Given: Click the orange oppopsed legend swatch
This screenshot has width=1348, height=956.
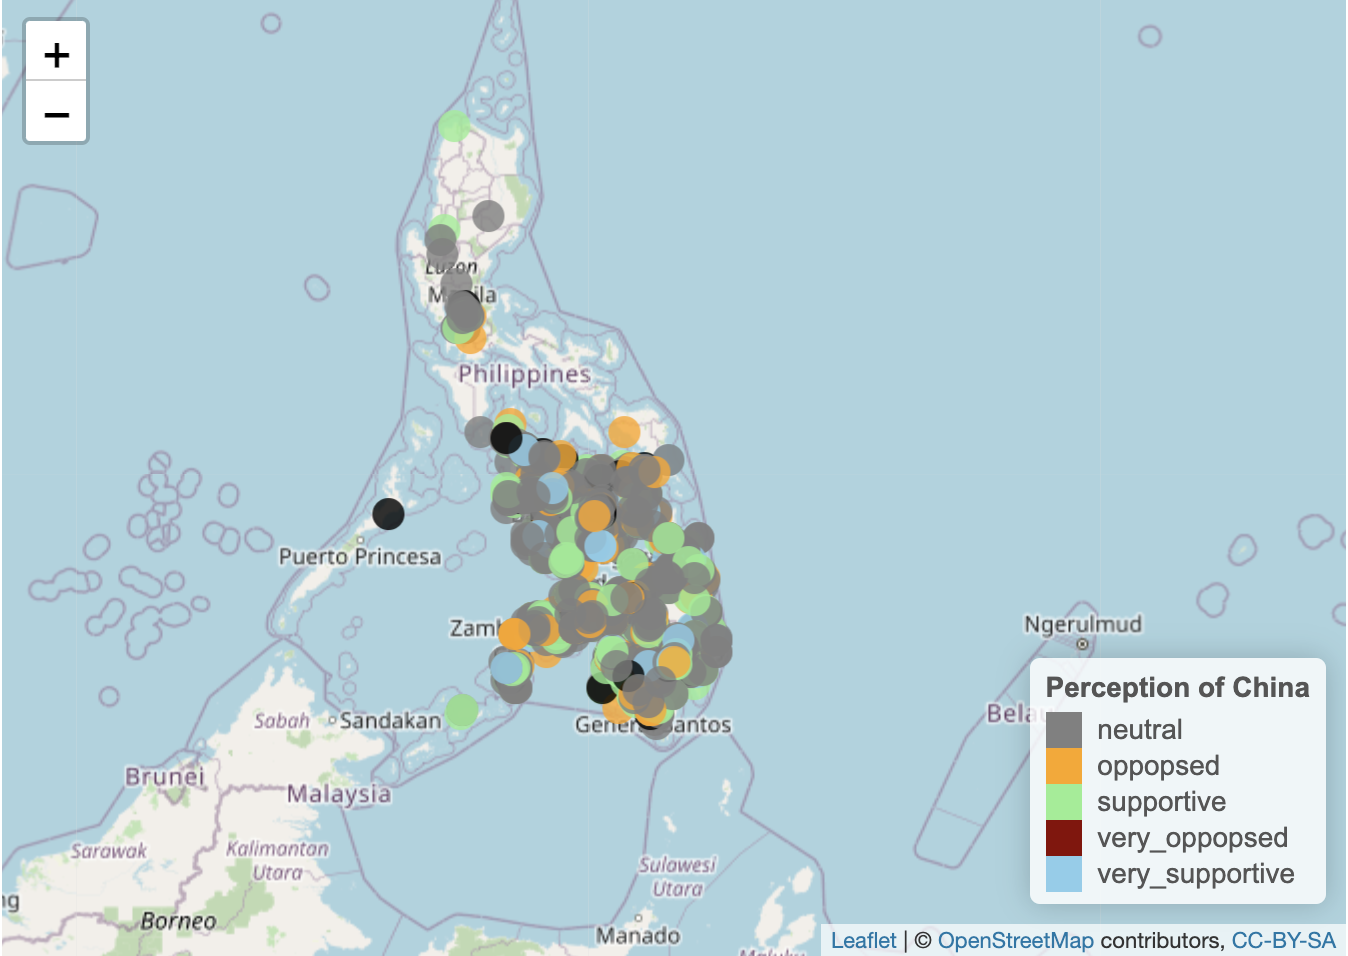Looking at the screenshot, I should point(1063,766).
